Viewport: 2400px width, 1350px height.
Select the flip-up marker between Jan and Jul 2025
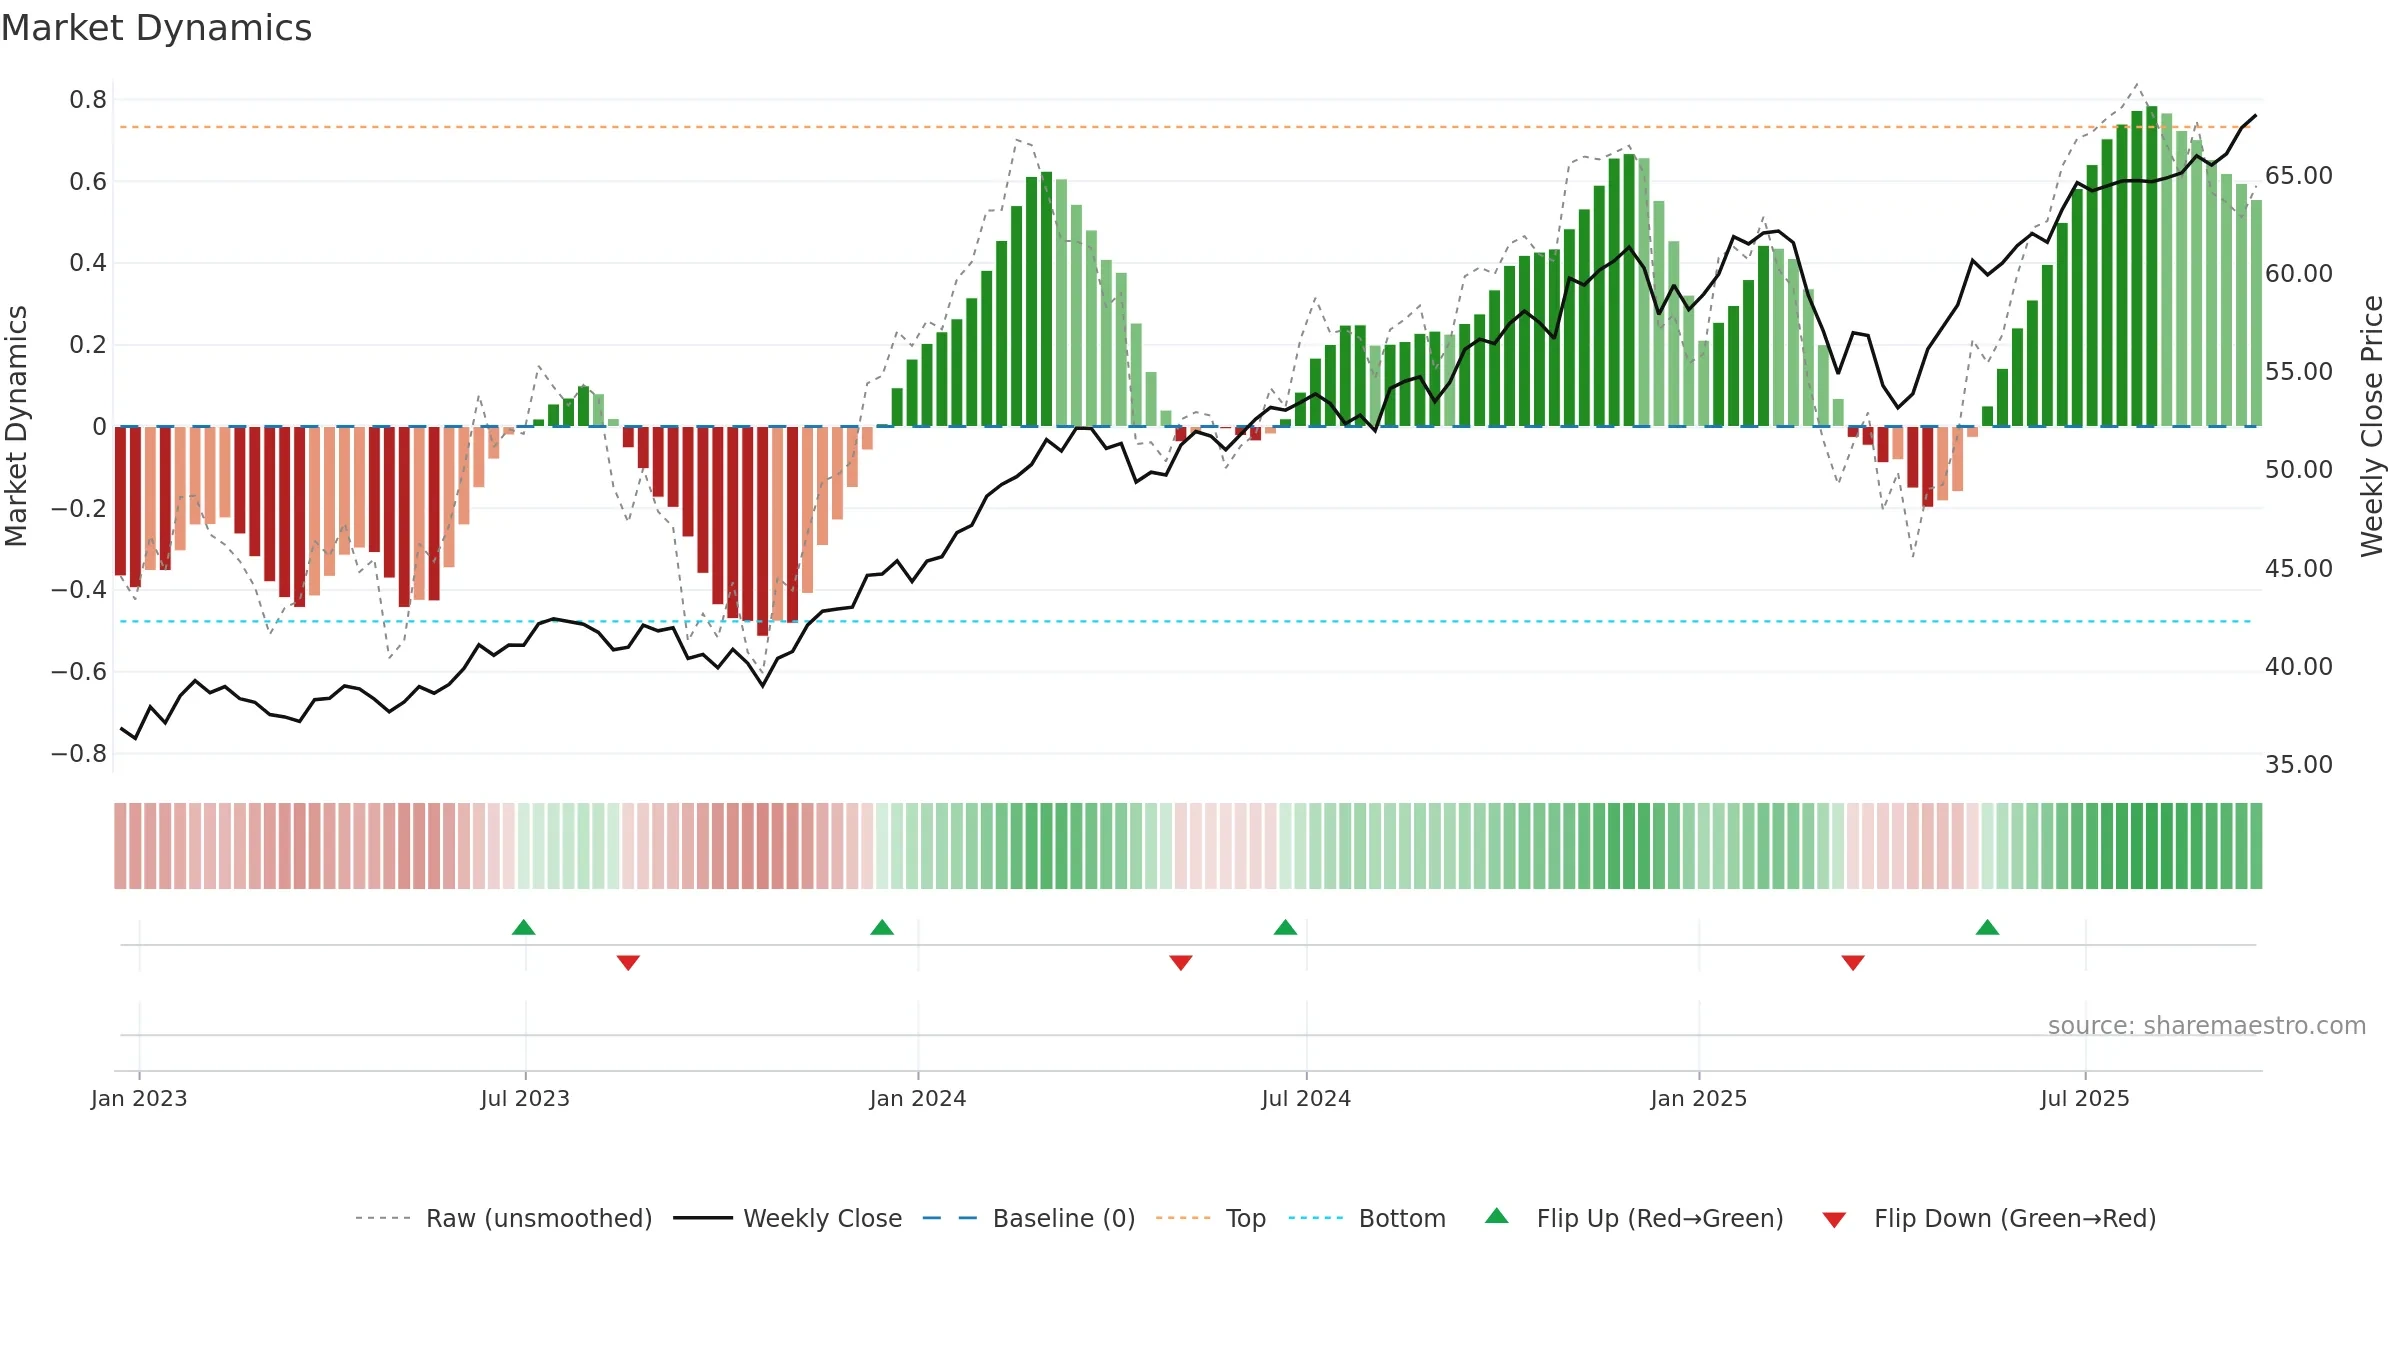(1987, 927)
